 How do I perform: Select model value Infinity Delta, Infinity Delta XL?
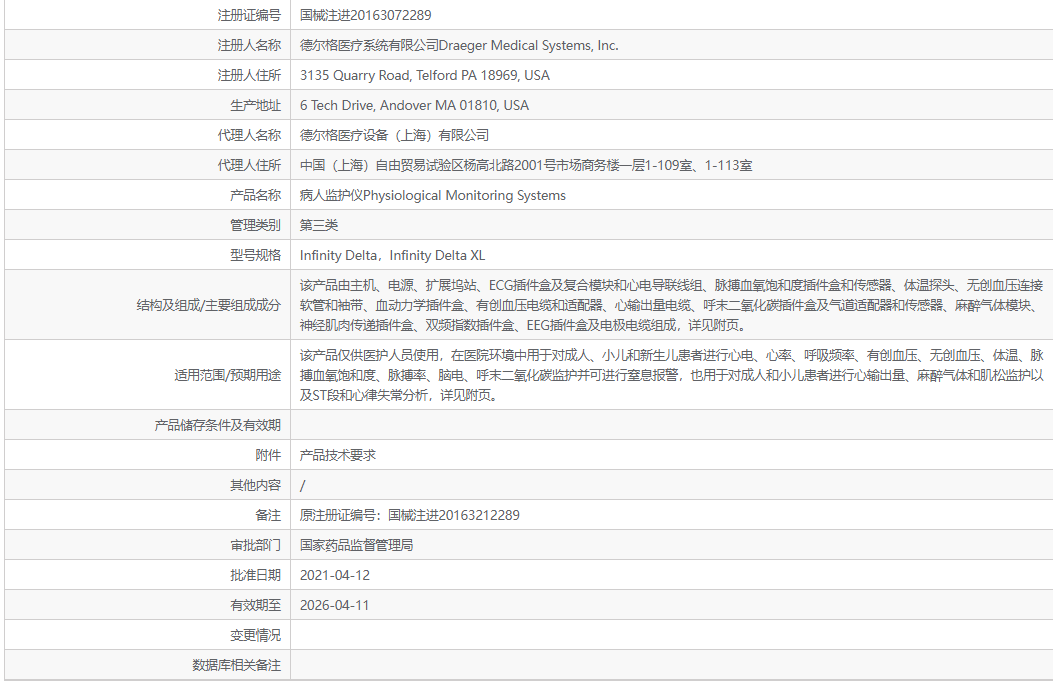tap(392, 255)
